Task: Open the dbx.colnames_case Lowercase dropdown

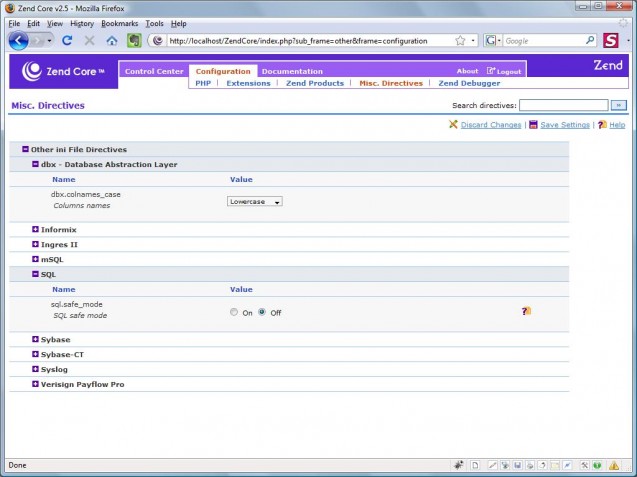Action: [x=255, y=202]
